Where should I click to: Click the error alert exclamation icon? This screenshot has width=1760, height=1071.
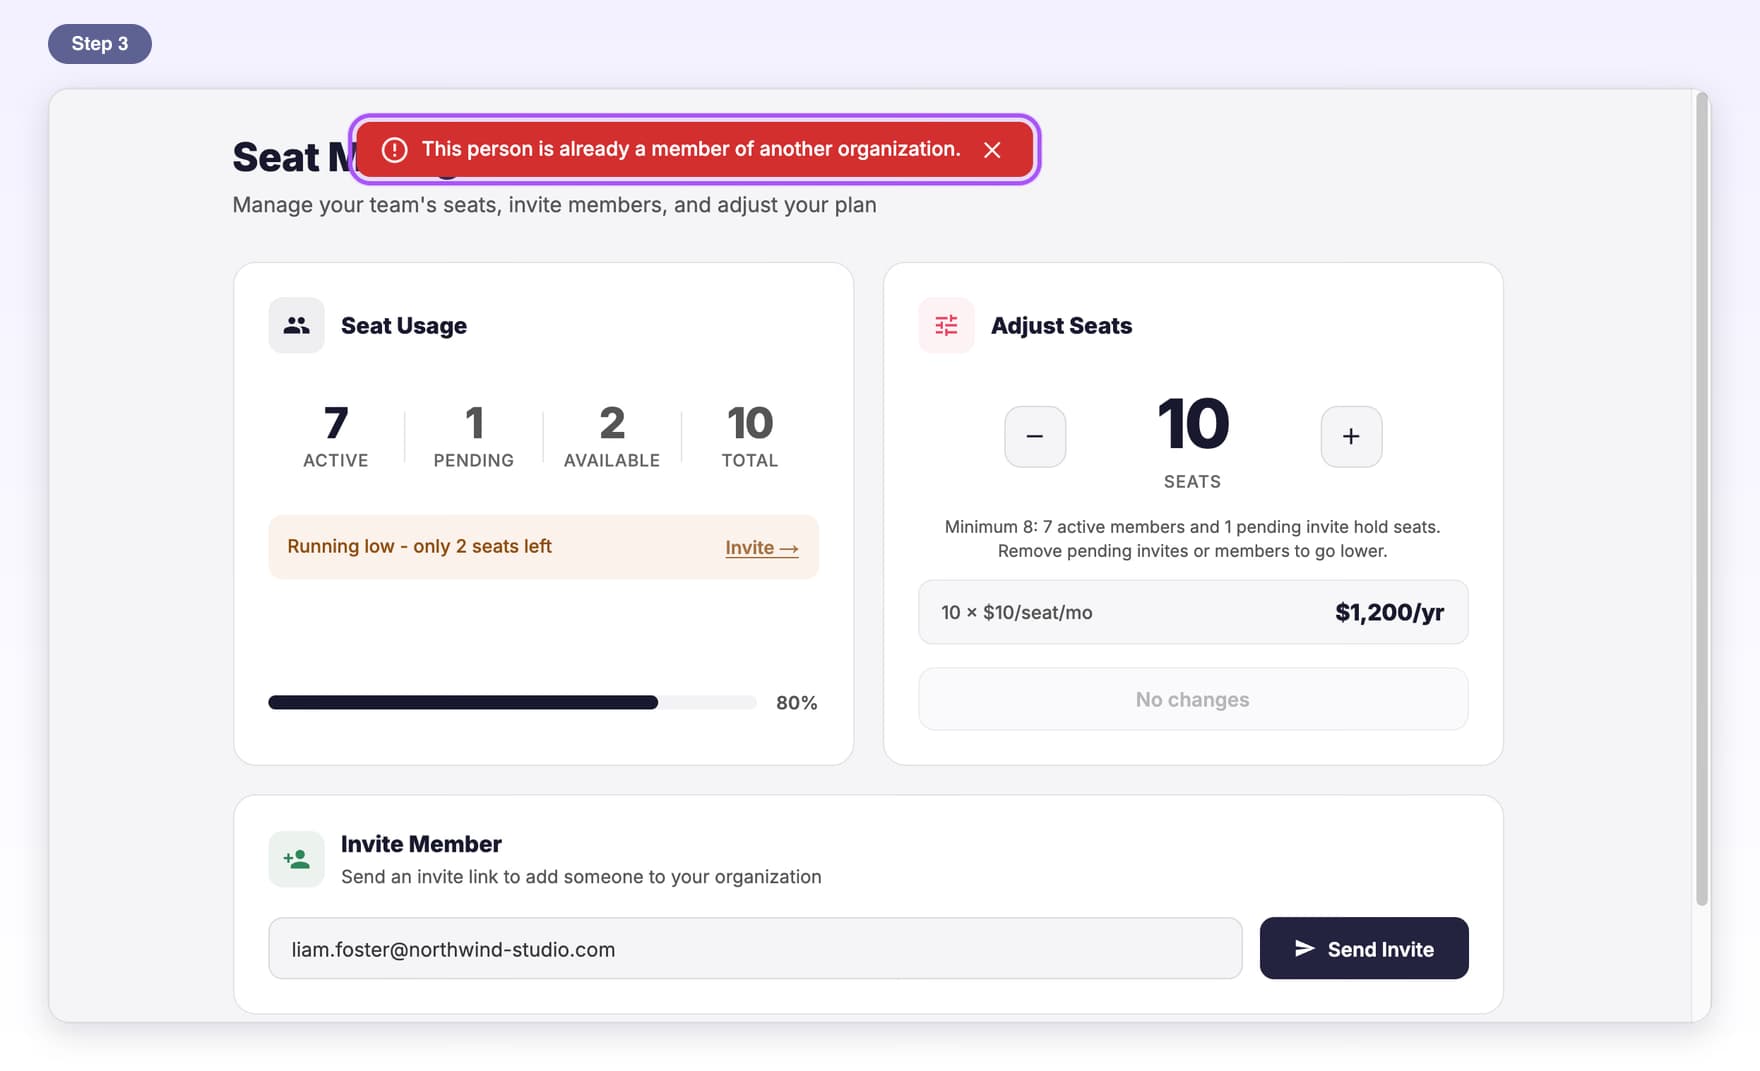tap(395, 150)
